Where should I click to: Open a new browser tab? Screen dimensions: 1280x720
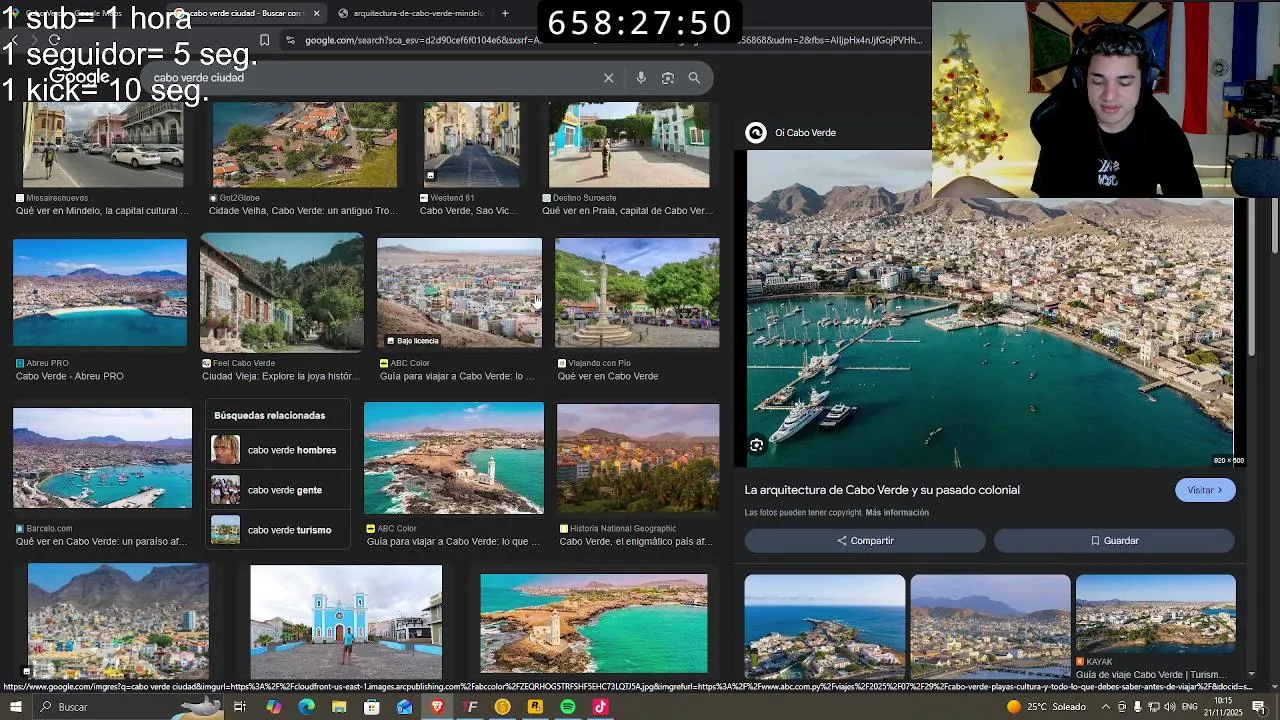pos(505,13)
